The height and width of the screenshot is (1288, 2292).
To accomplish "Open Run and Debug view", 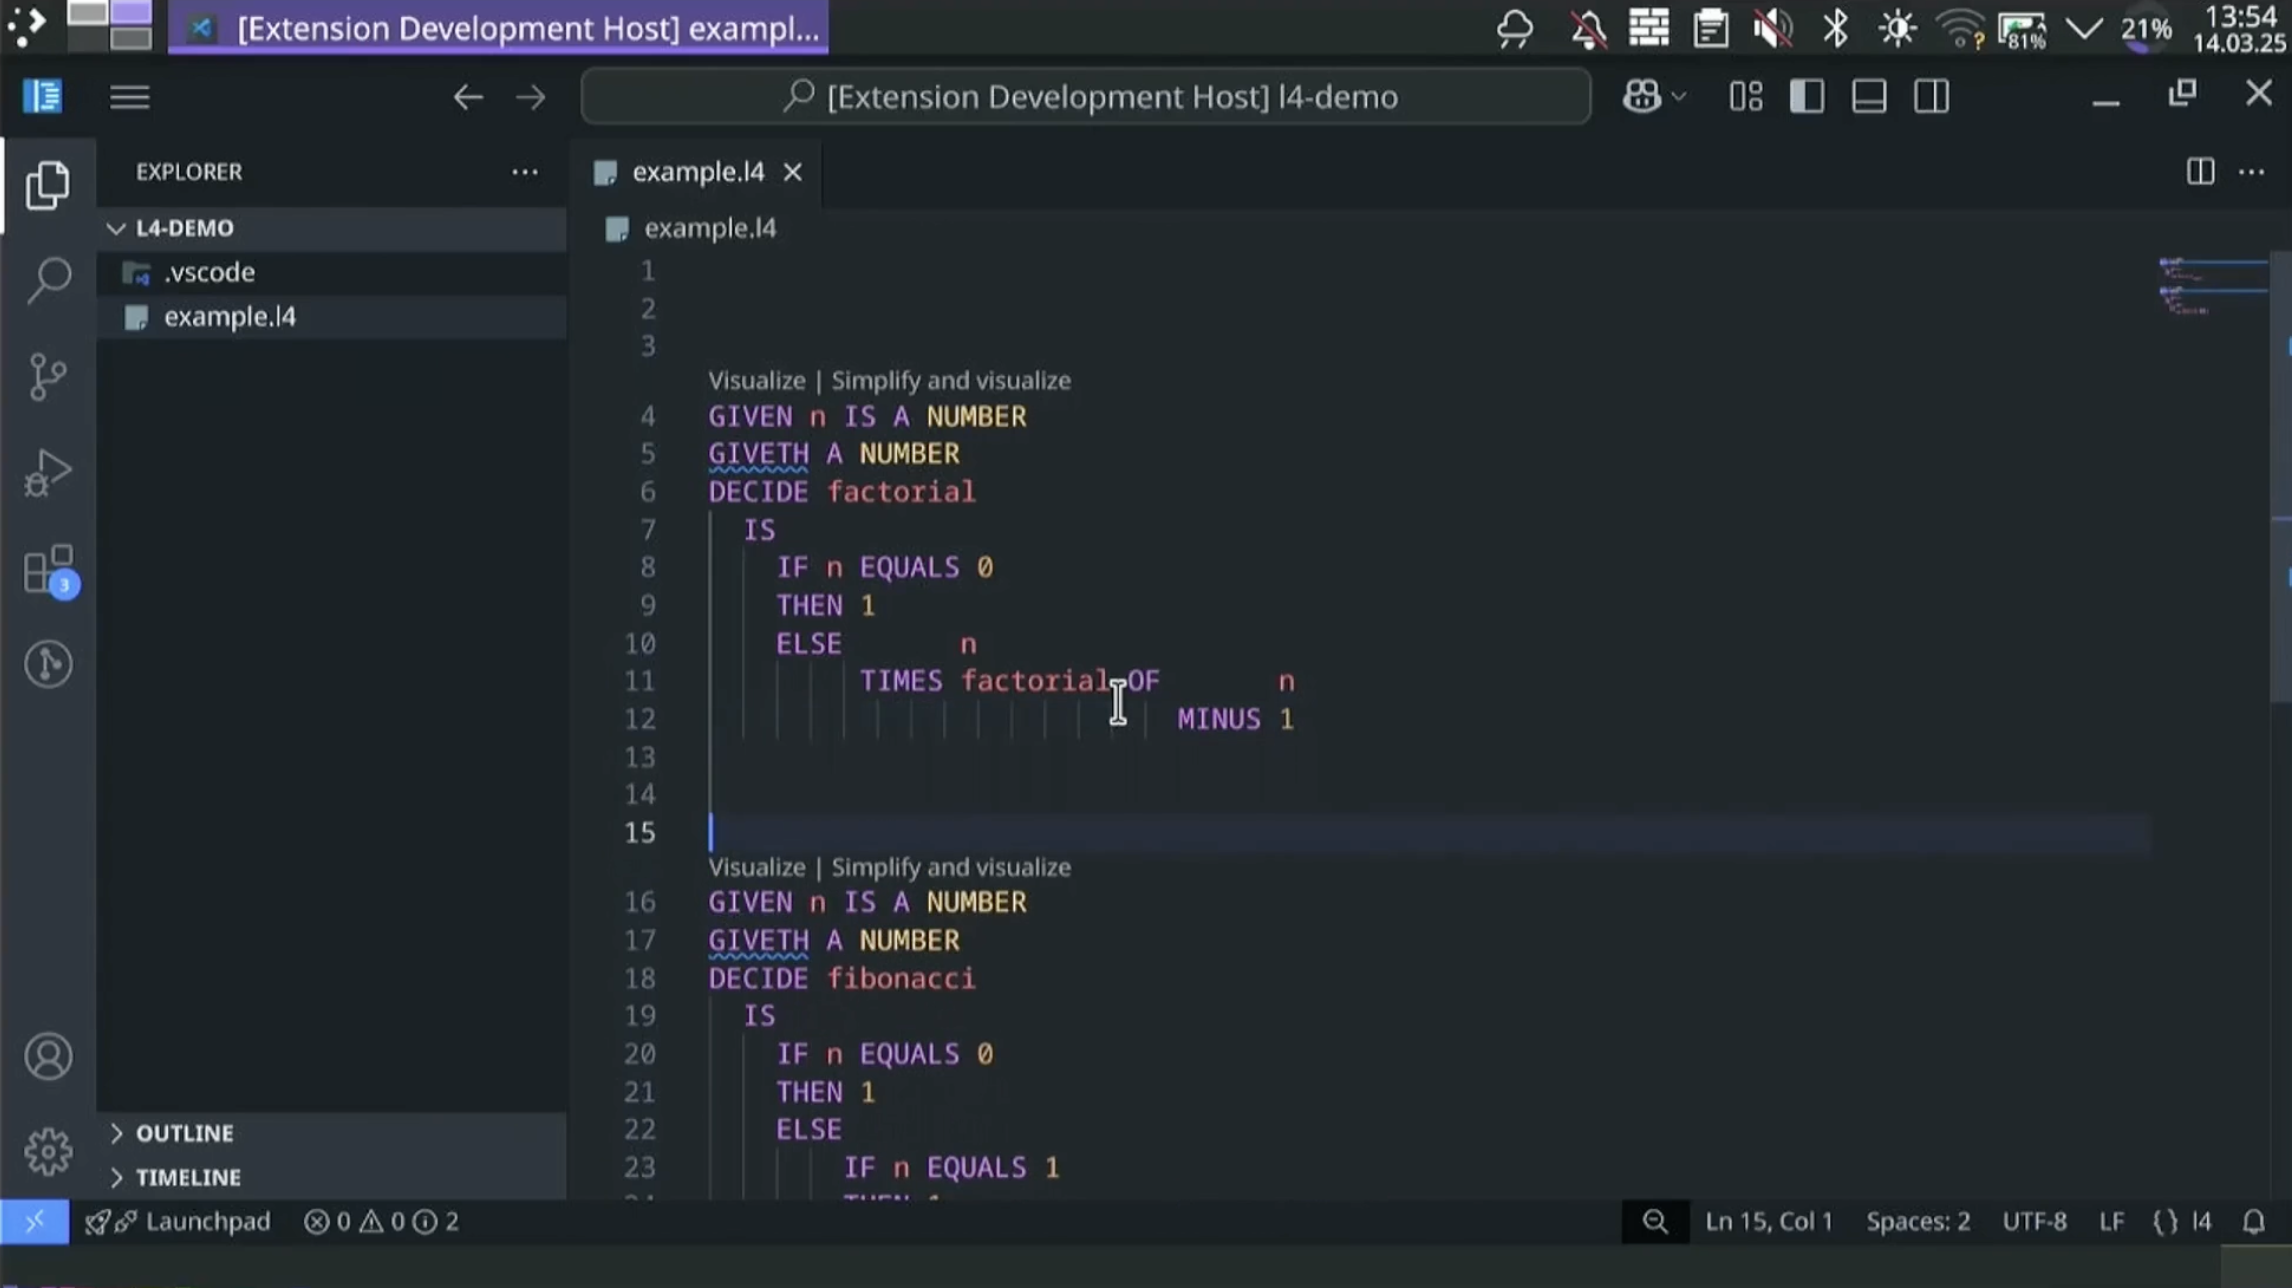I will (x=48, y=472).
